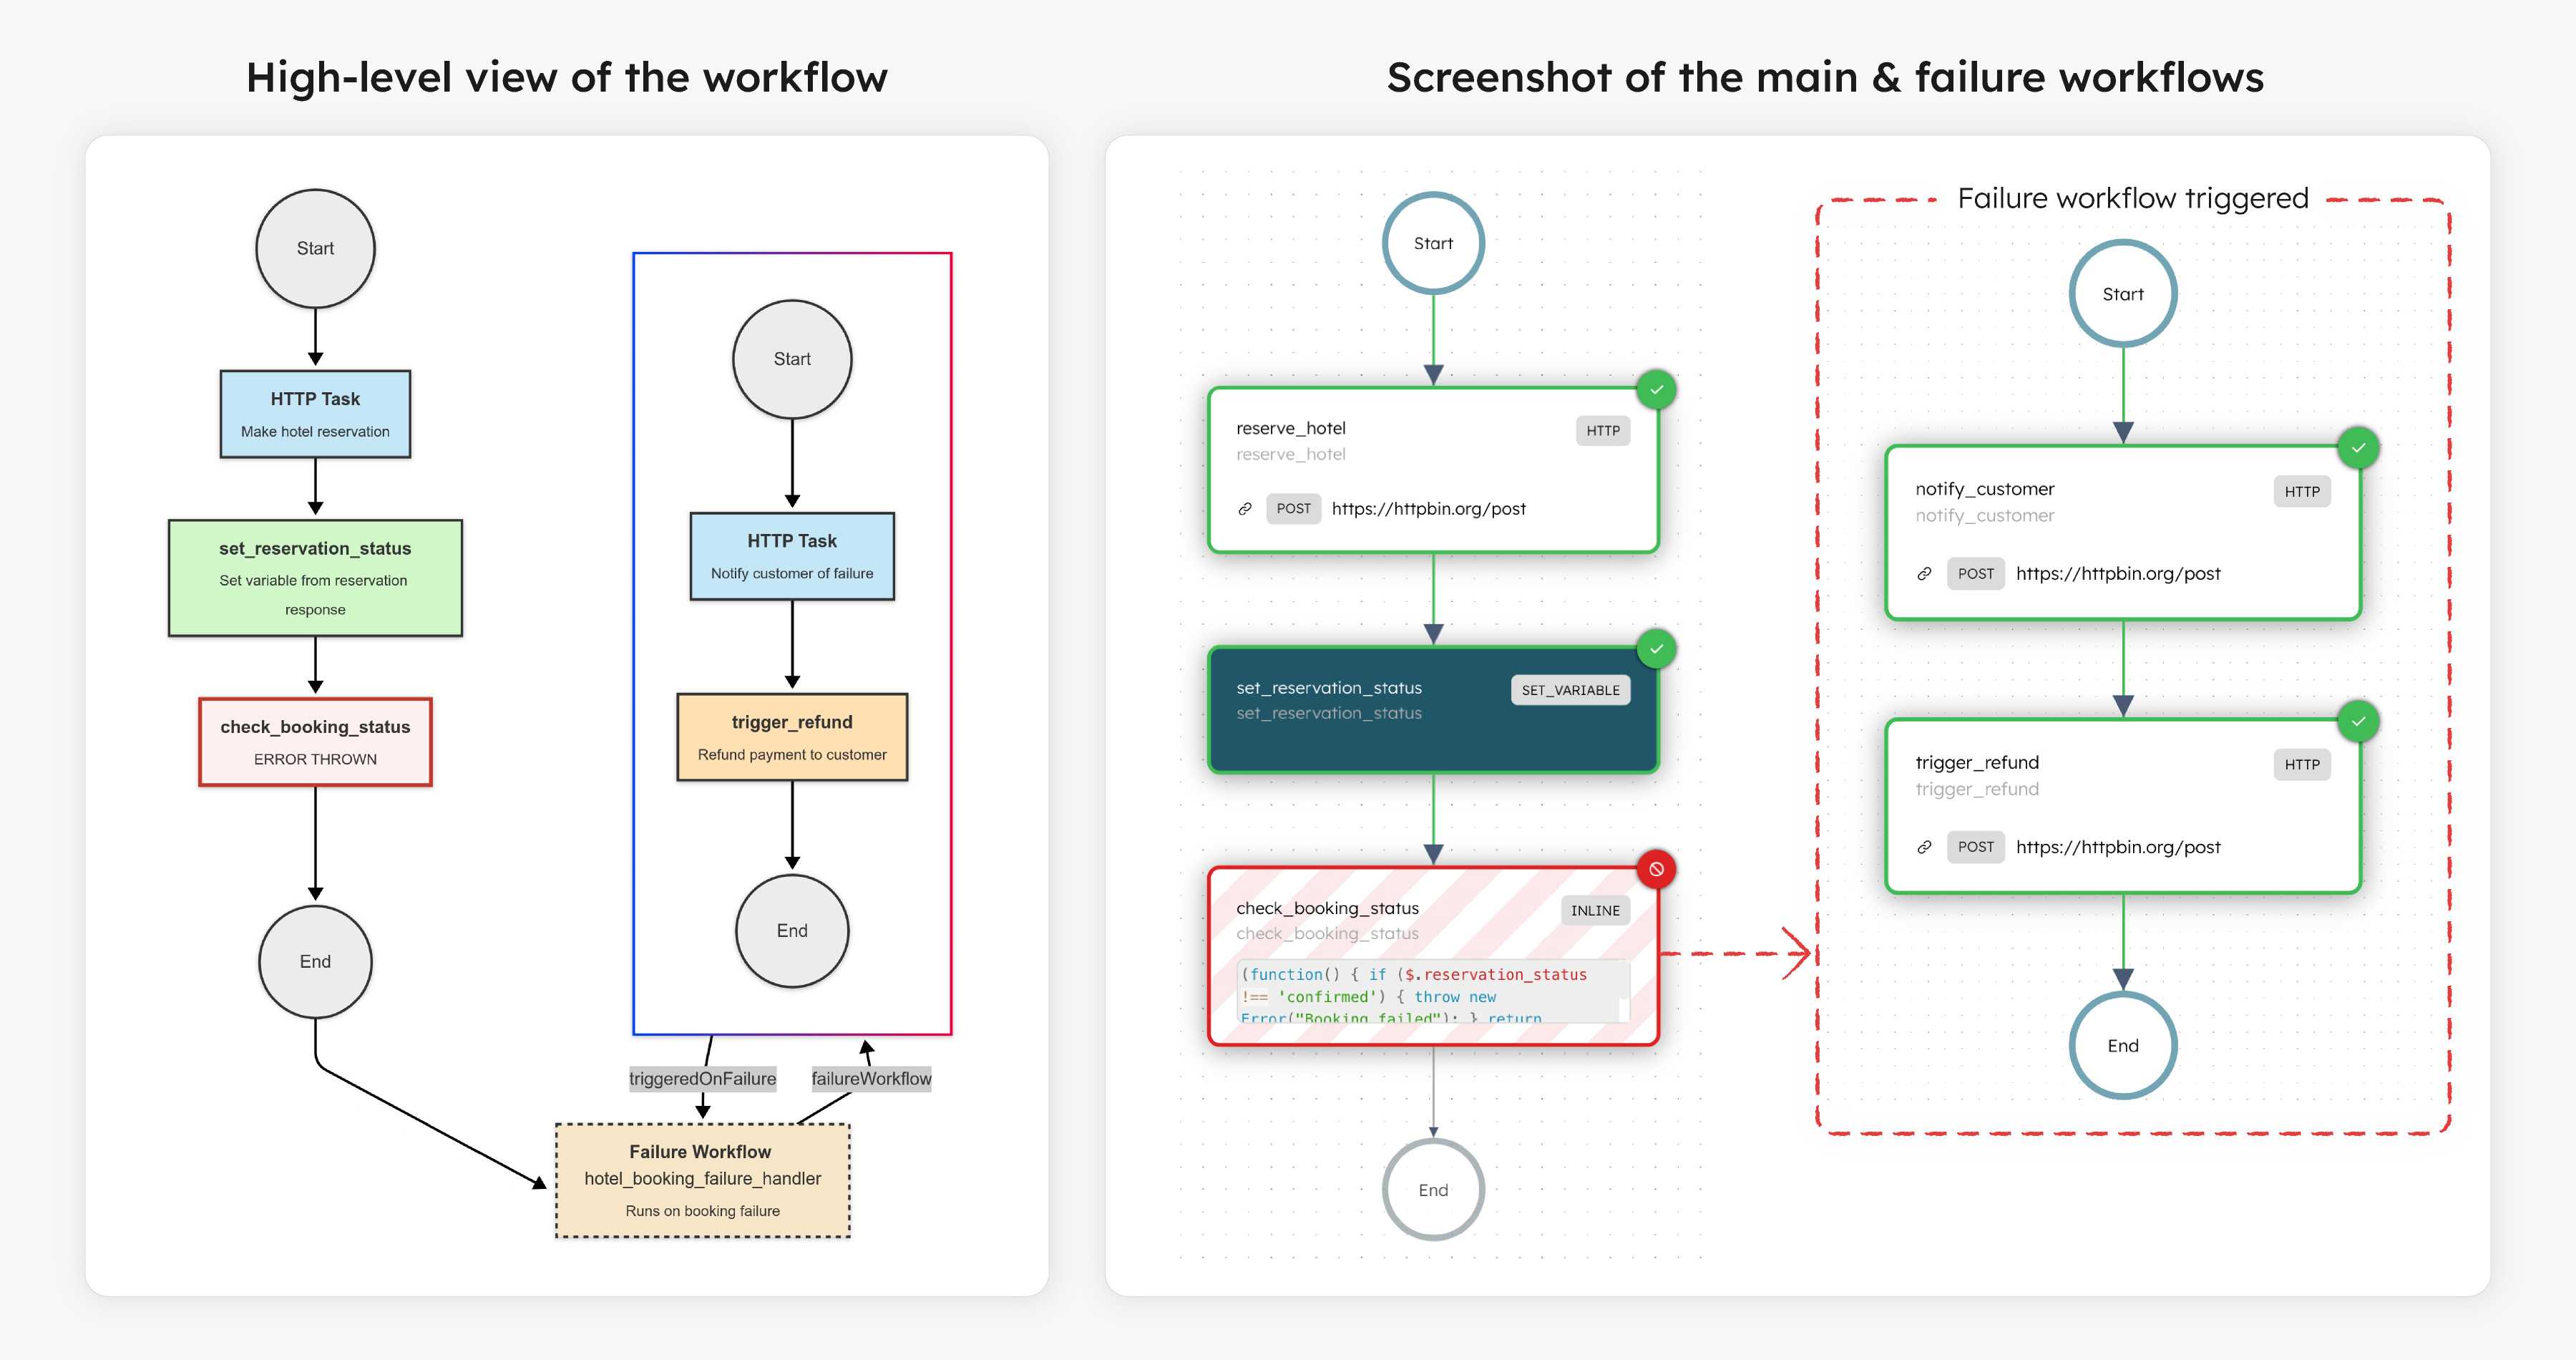2576x1360 pixels.
Task: Click reserve_hotel task title
Action: [1290, 428]
